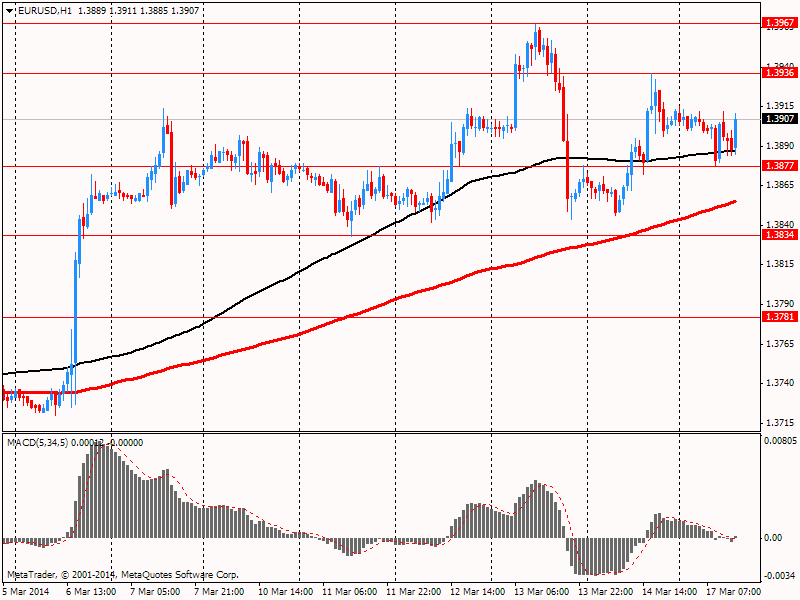Click the 1.3834 red price label
The width and height of the screenshot is (800, 600).
(x=780, y=235)
